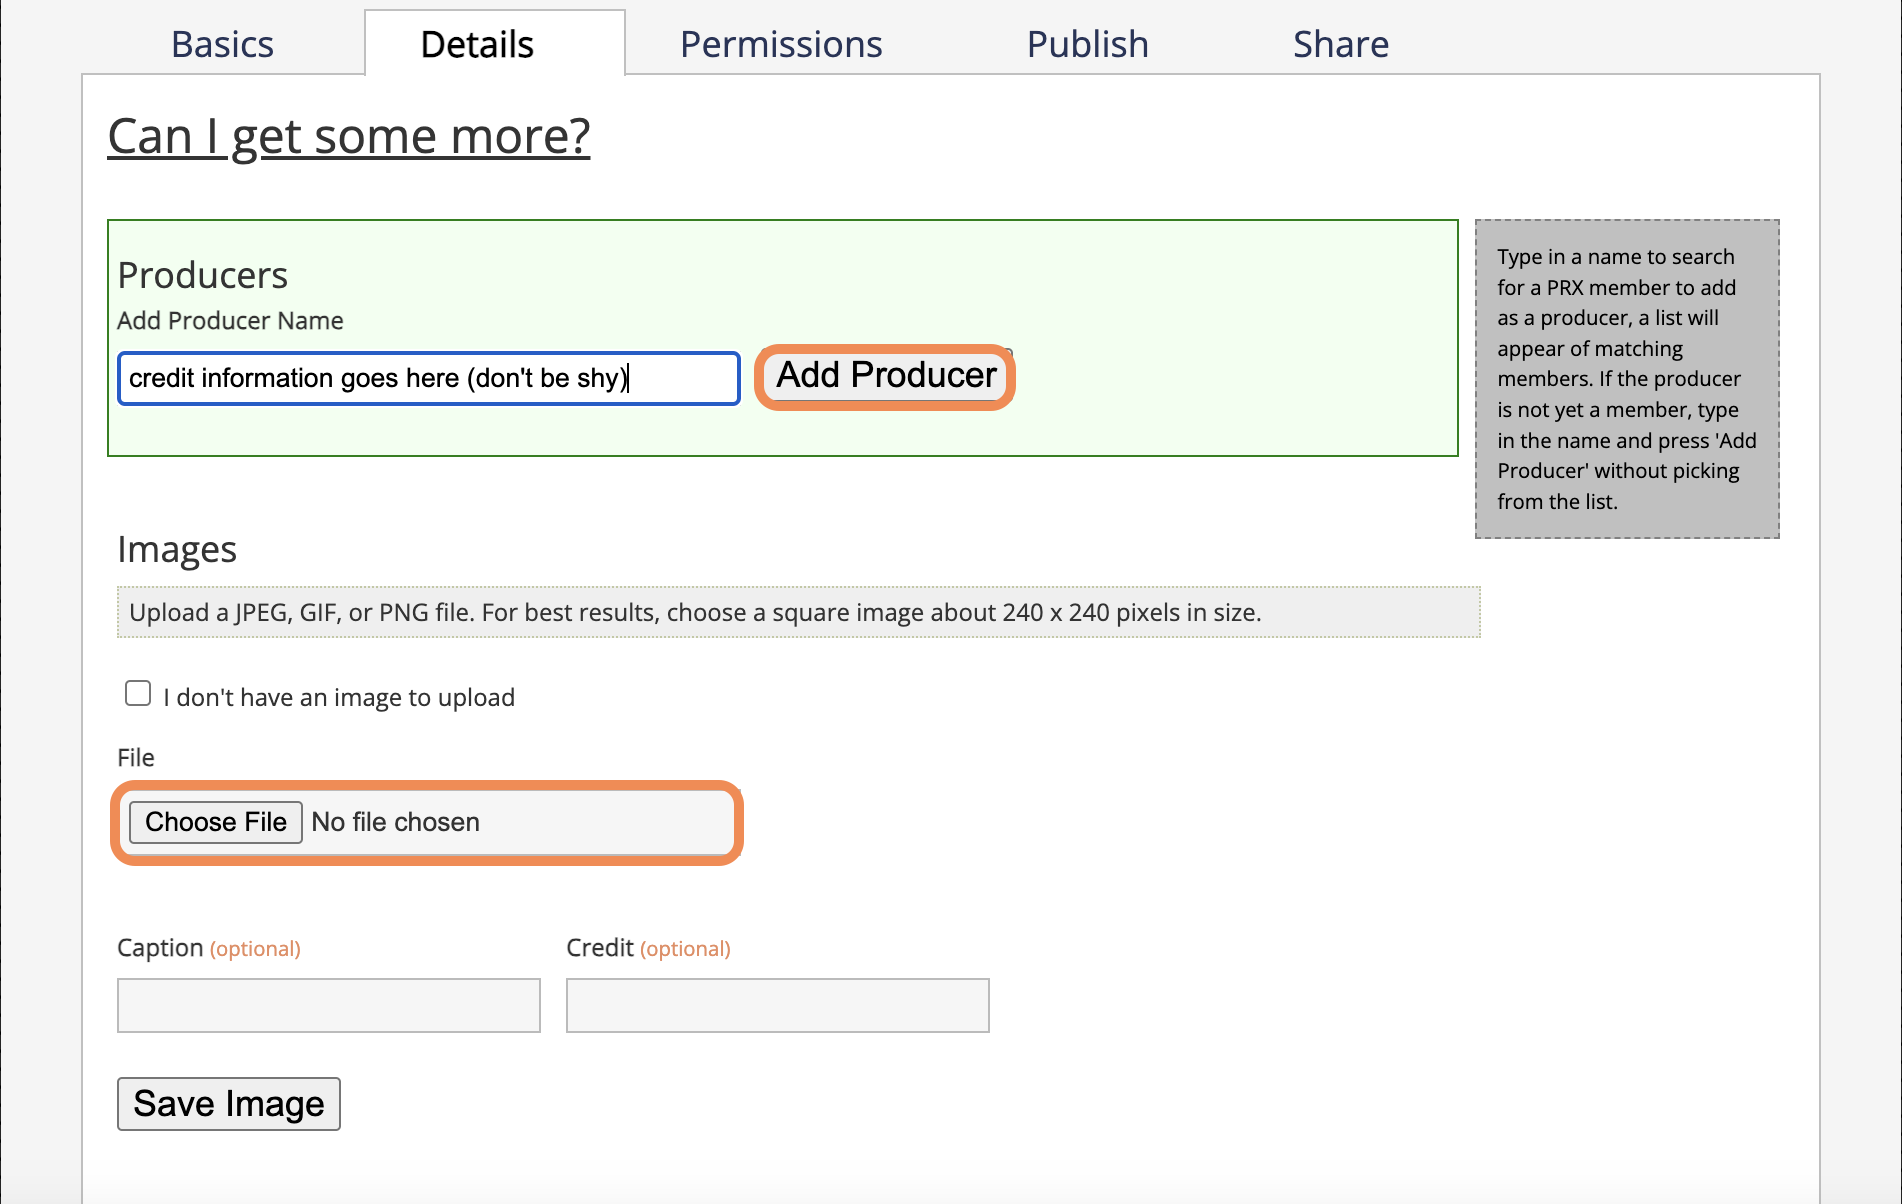Open the Permissions tab
1902x1204 pixels.
781,44
